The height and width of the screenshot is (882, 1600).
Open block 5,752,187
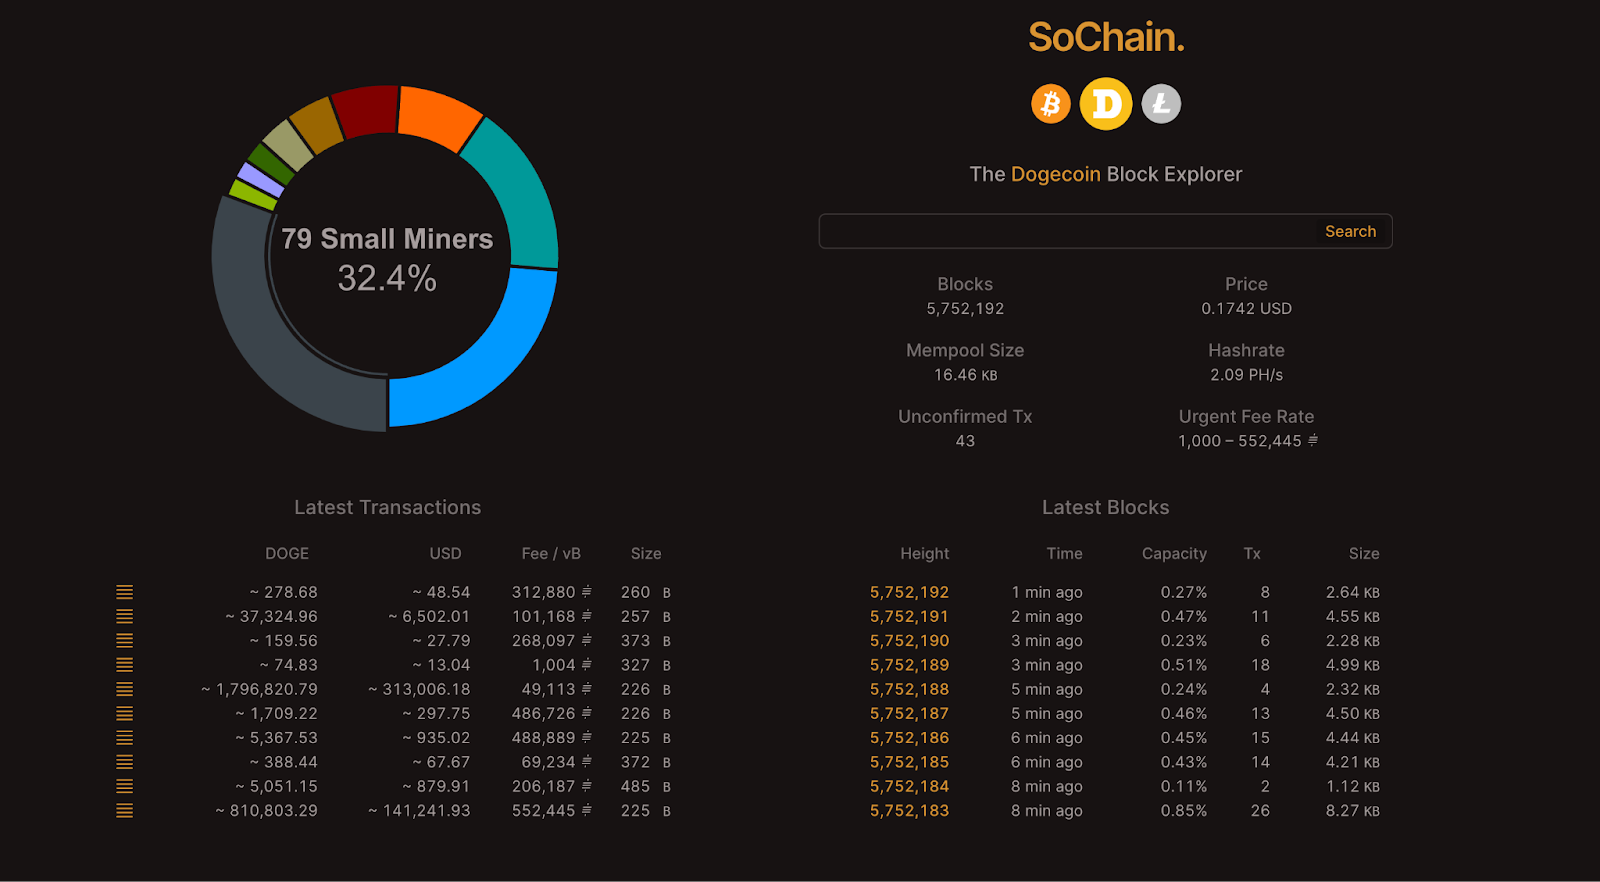(909, 713)
